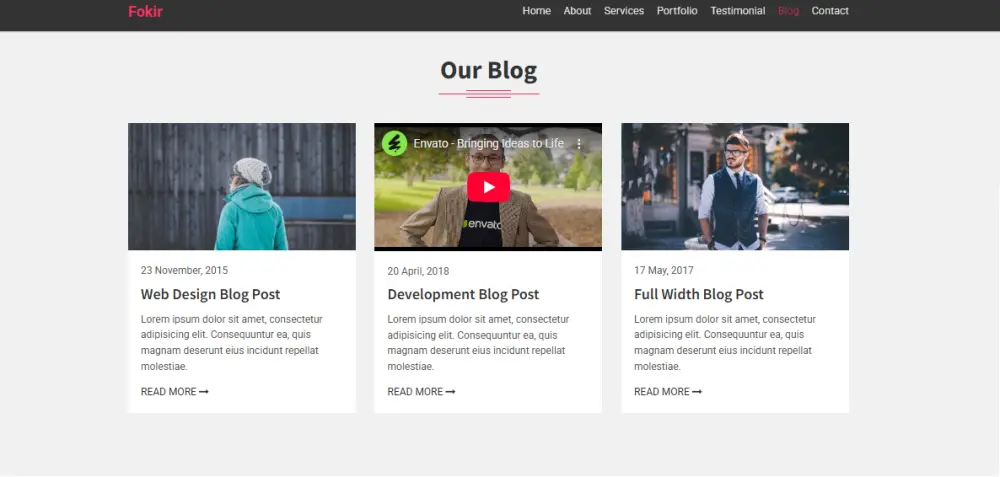Navigate to Portfolio

(x=677, y=11)
